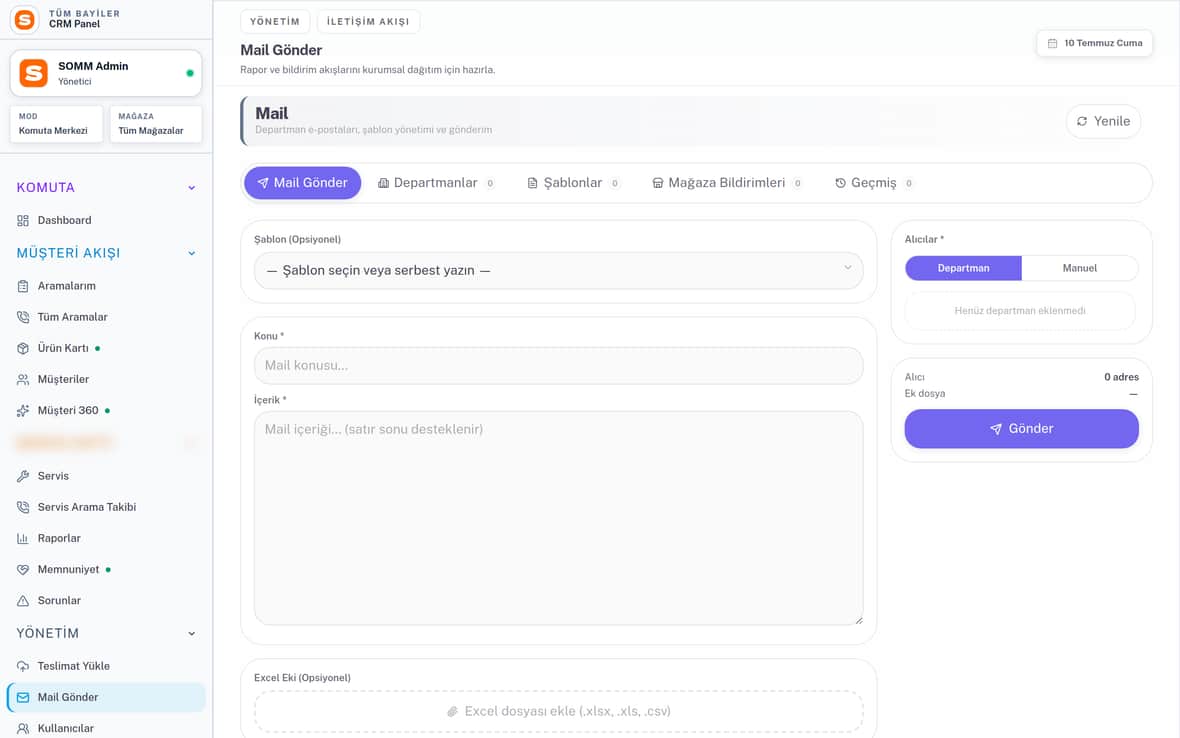Open Dashboard from the sidebar
The height and width of the screenshot is (738, 1180).
point(64,220)
